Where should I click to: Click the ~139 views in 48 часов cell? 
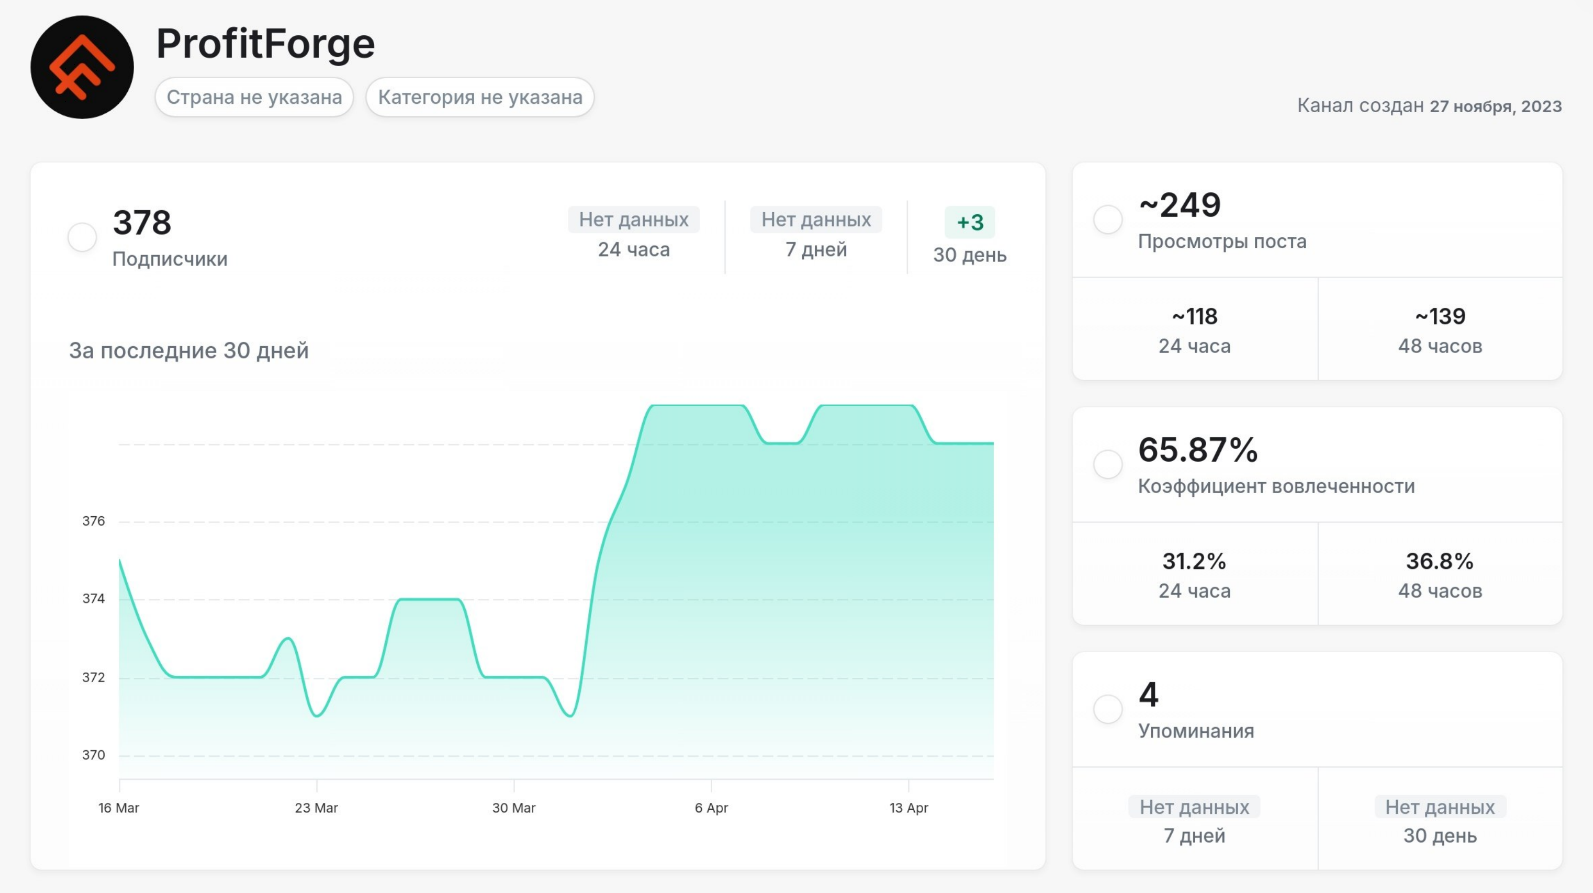pos(1440,330)
